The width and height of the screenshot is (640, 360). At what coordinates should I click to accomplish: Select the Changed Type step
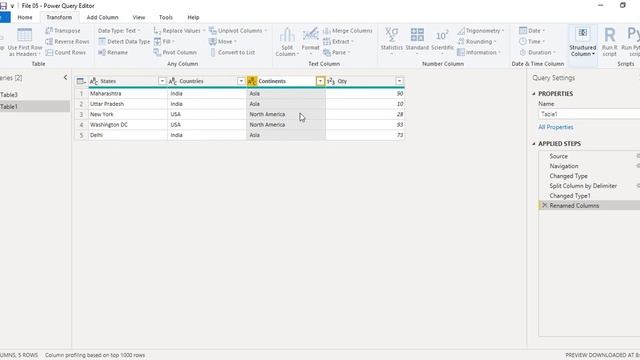[x=589, y=176]
